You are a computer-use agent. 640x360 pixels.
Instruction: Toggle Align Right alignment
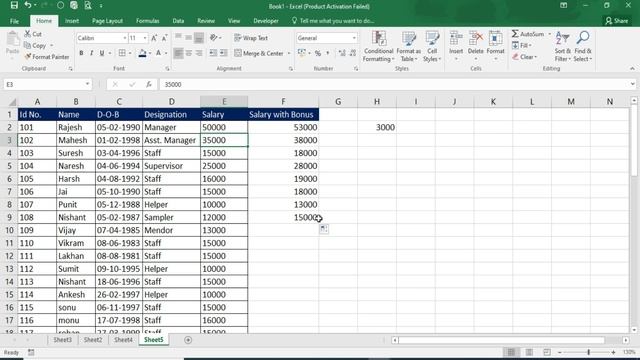point(199,53)
